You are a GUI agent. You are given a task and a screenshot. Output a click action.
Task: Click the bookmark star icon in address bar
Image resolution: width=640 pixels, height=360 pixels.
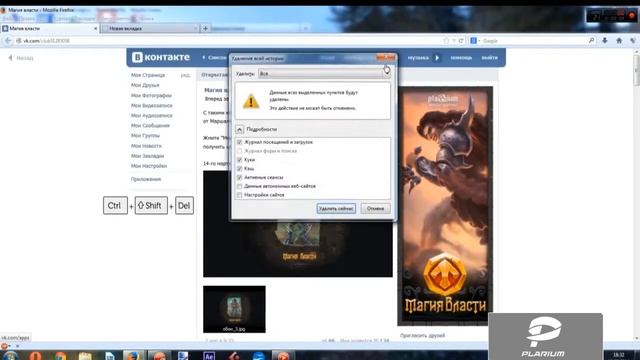(446, 41)
